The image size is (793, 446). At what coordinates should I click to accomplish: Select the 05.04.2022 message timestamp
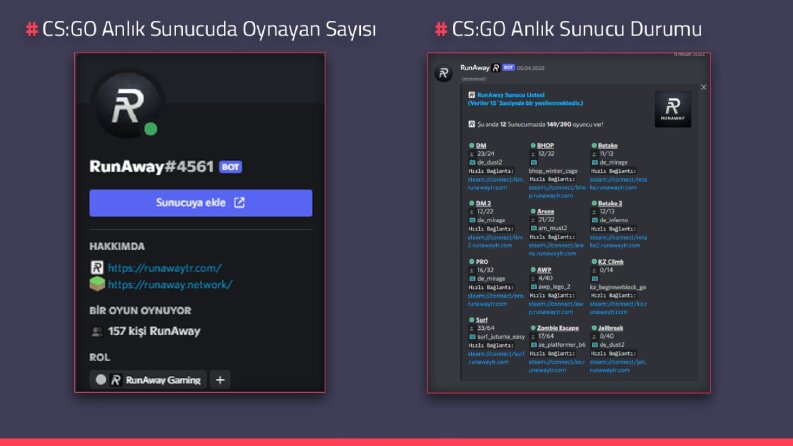pos(531,68)
